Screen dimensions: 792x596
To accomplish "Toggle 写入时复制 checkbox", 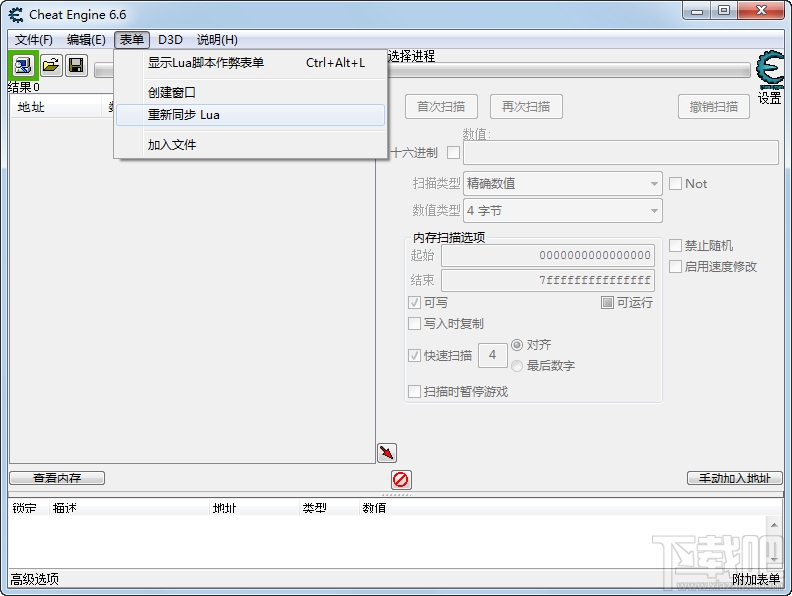I will [414, 323].
